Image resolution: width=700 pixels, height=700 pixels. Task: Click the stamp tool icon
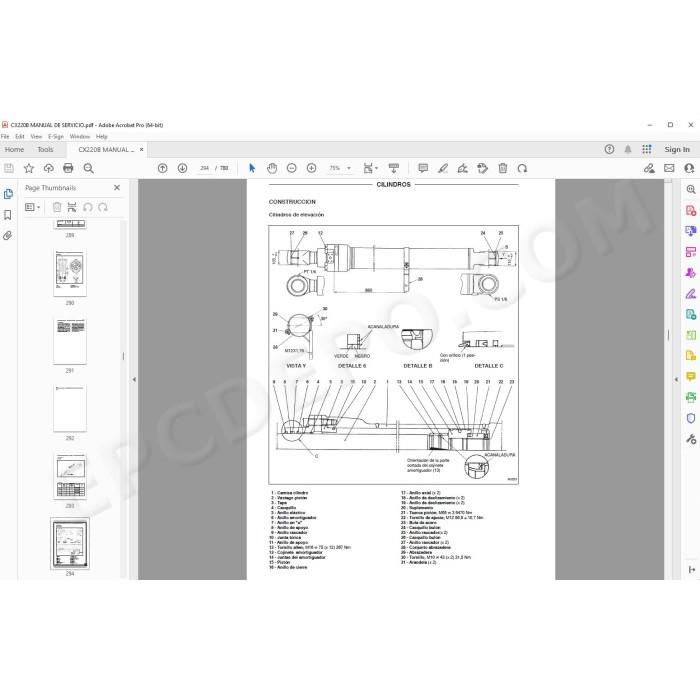pos(483,168)
